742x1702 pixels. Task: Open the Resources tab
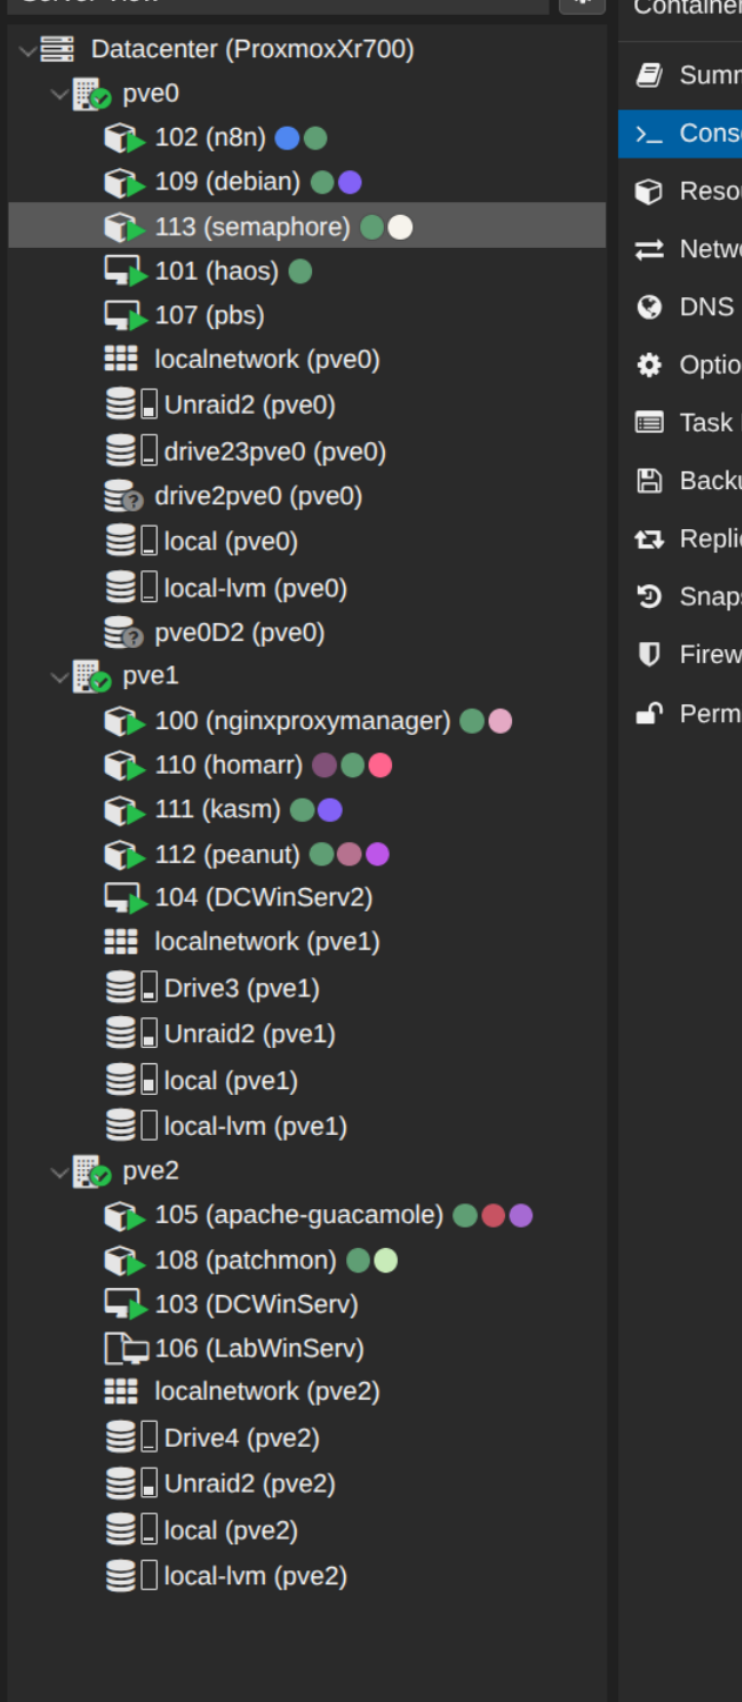[x=680, y=191]
